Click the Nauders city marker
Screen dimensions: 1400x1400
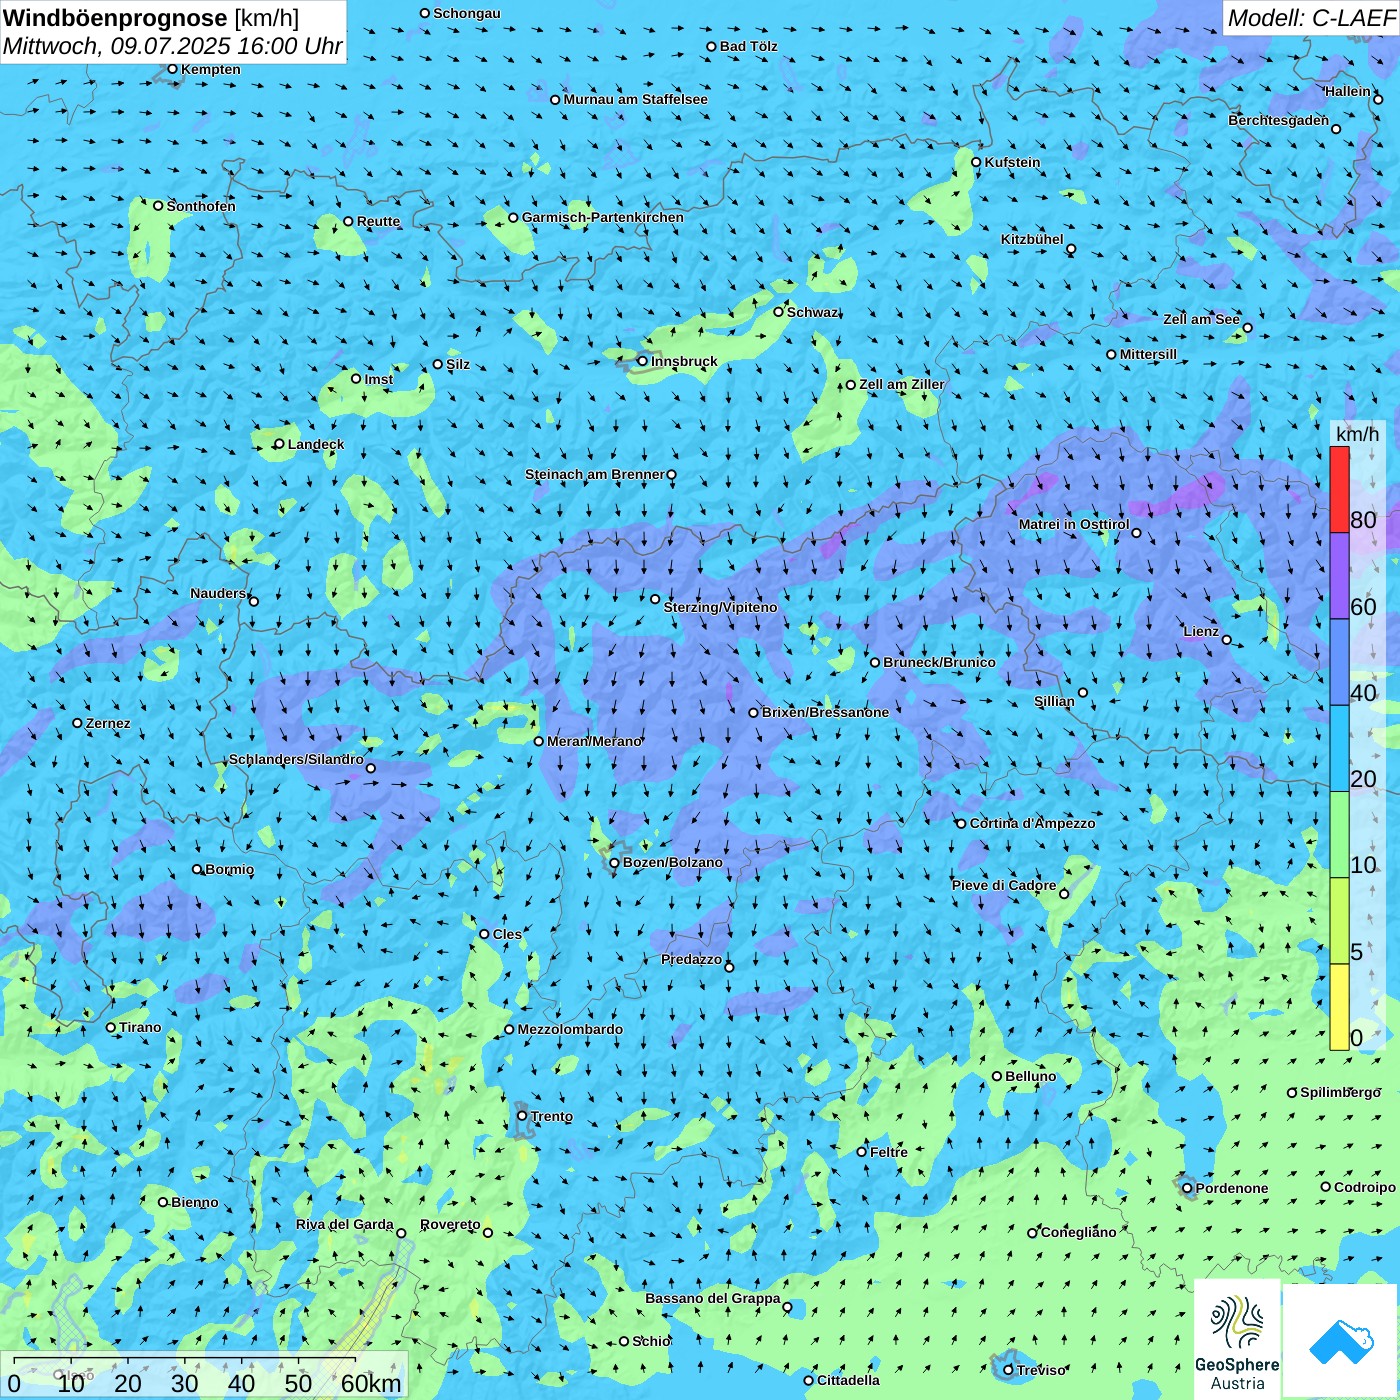tap(254, 601)
